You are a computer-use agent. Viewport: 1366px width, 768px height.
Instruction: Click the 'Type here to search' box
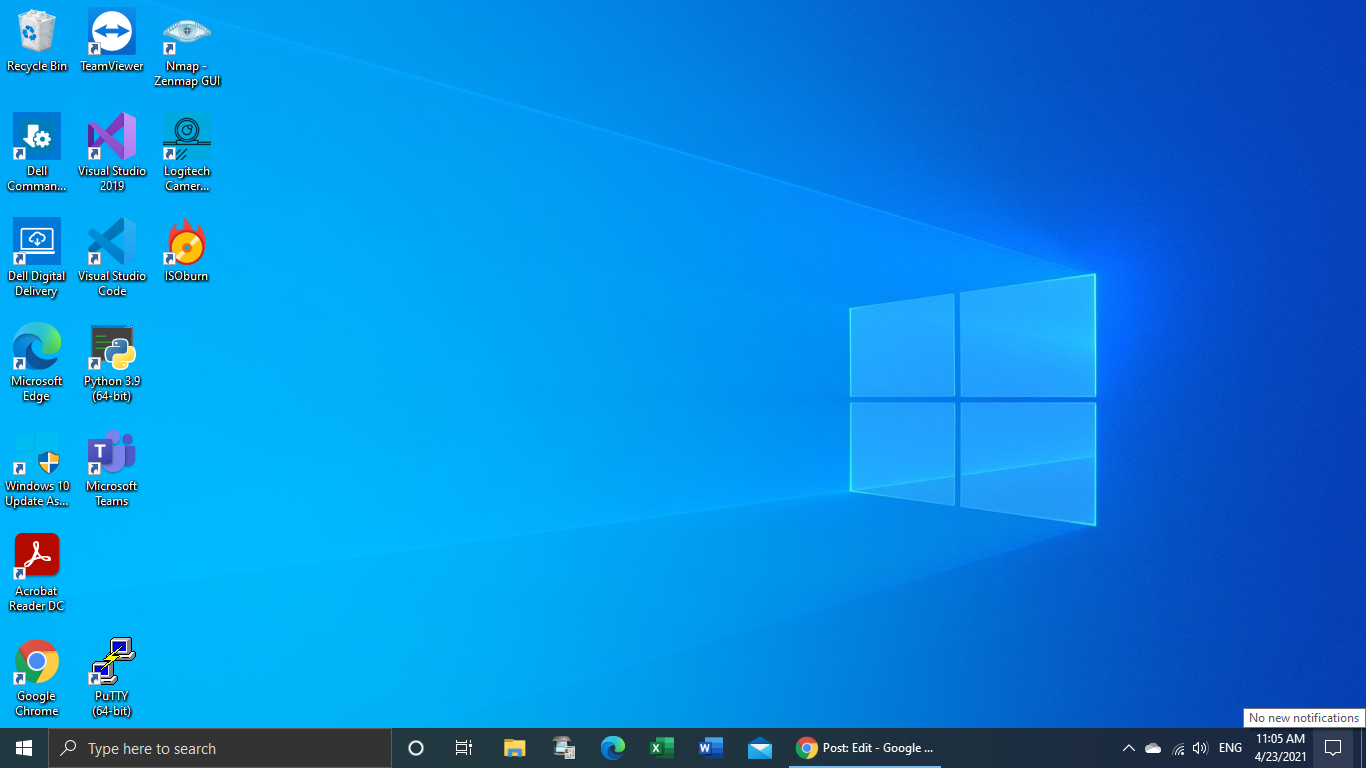(220, 748)
